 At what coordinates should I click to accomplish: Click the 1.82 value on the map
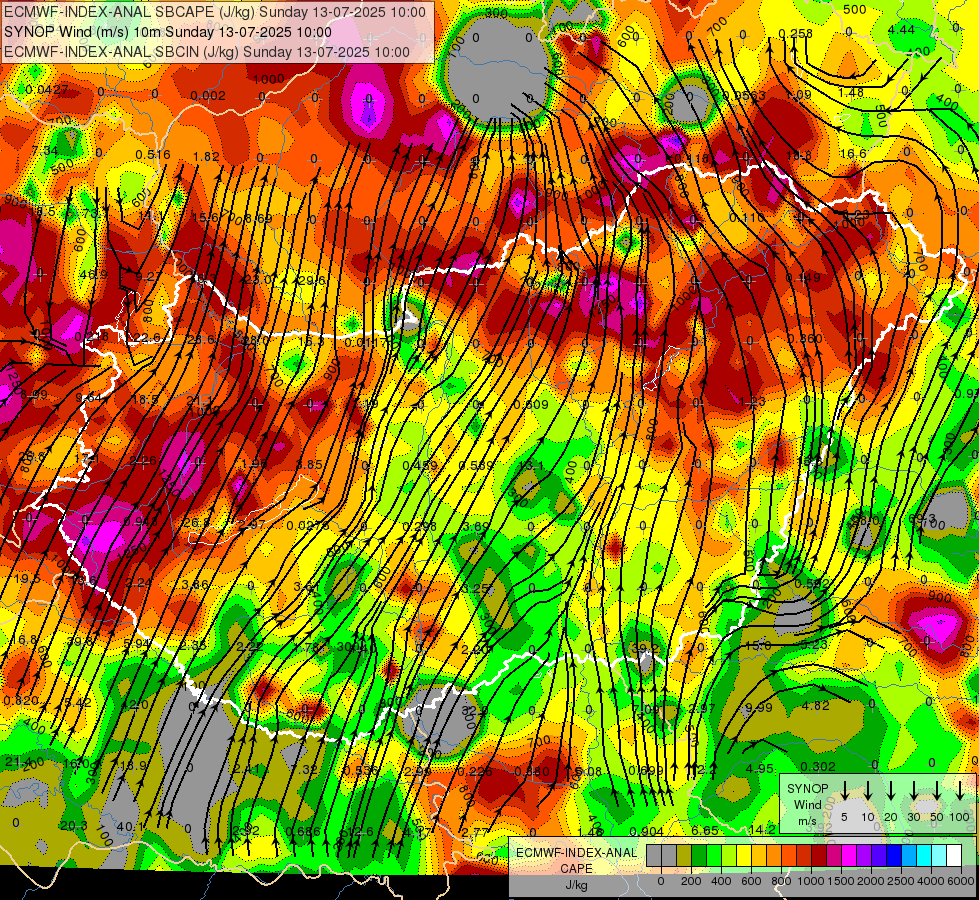click(207, 157)
